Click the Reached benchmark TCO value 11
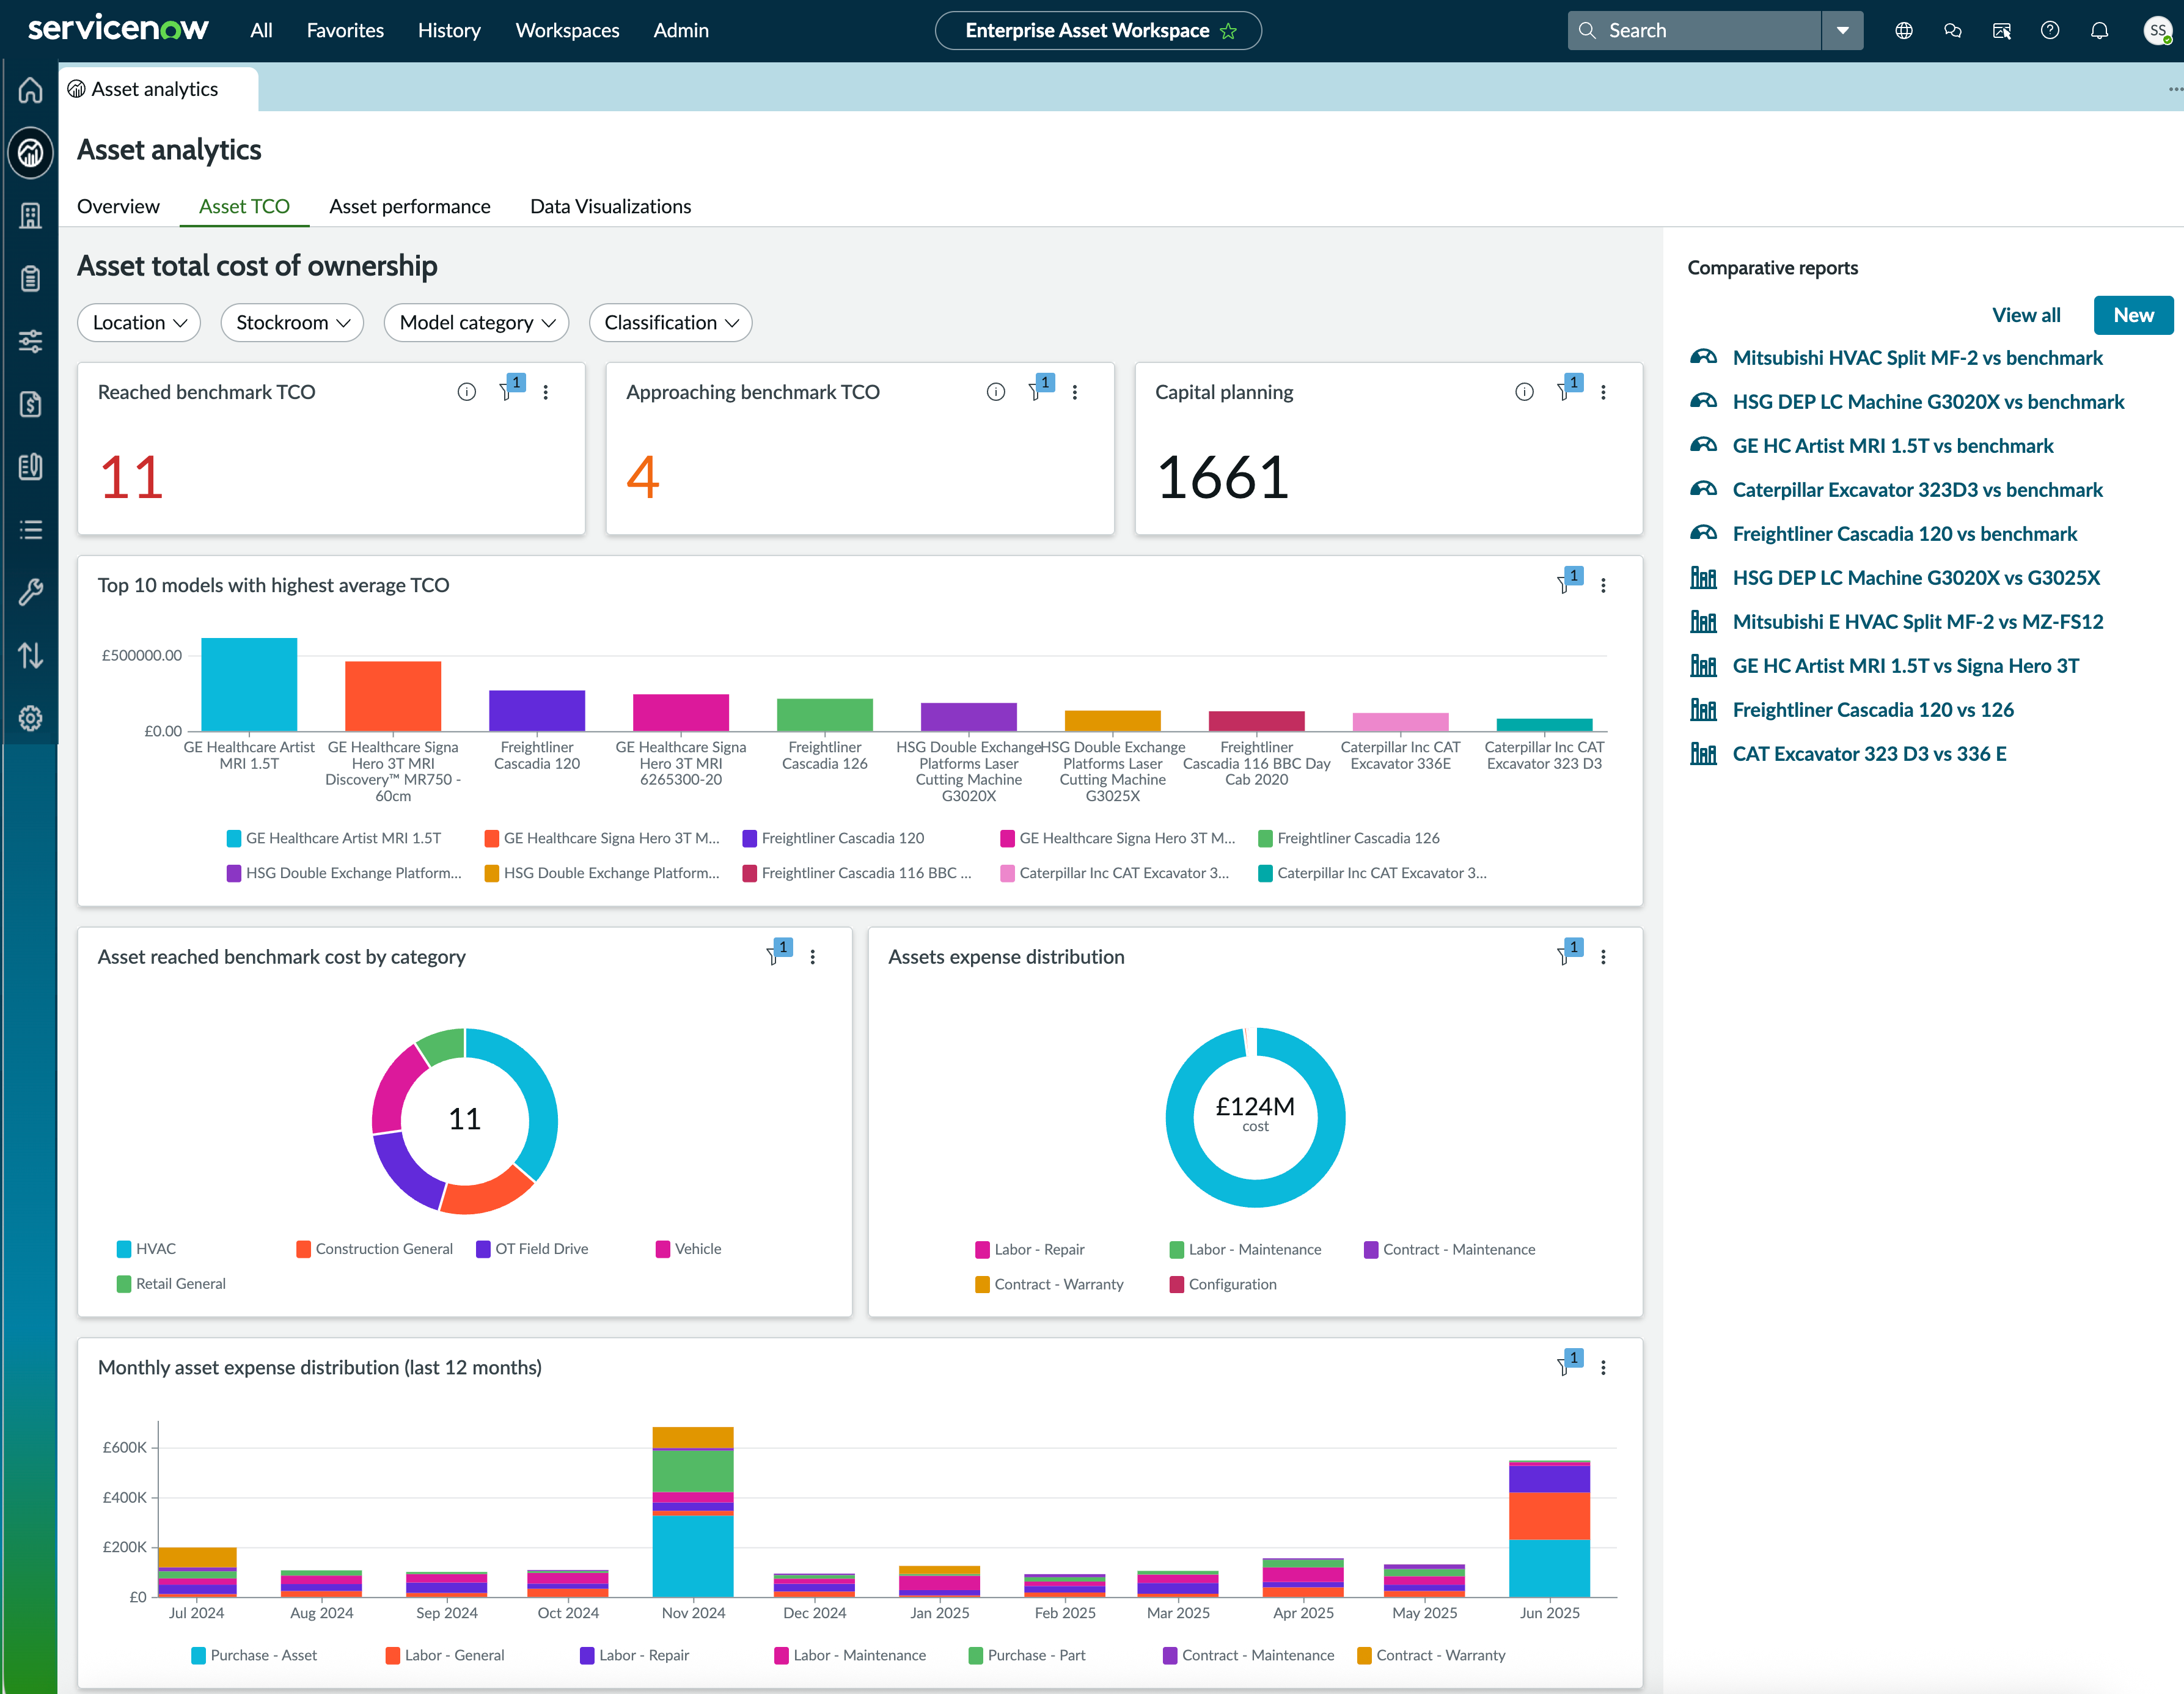 pyautogui.click(x=131, y=477)
